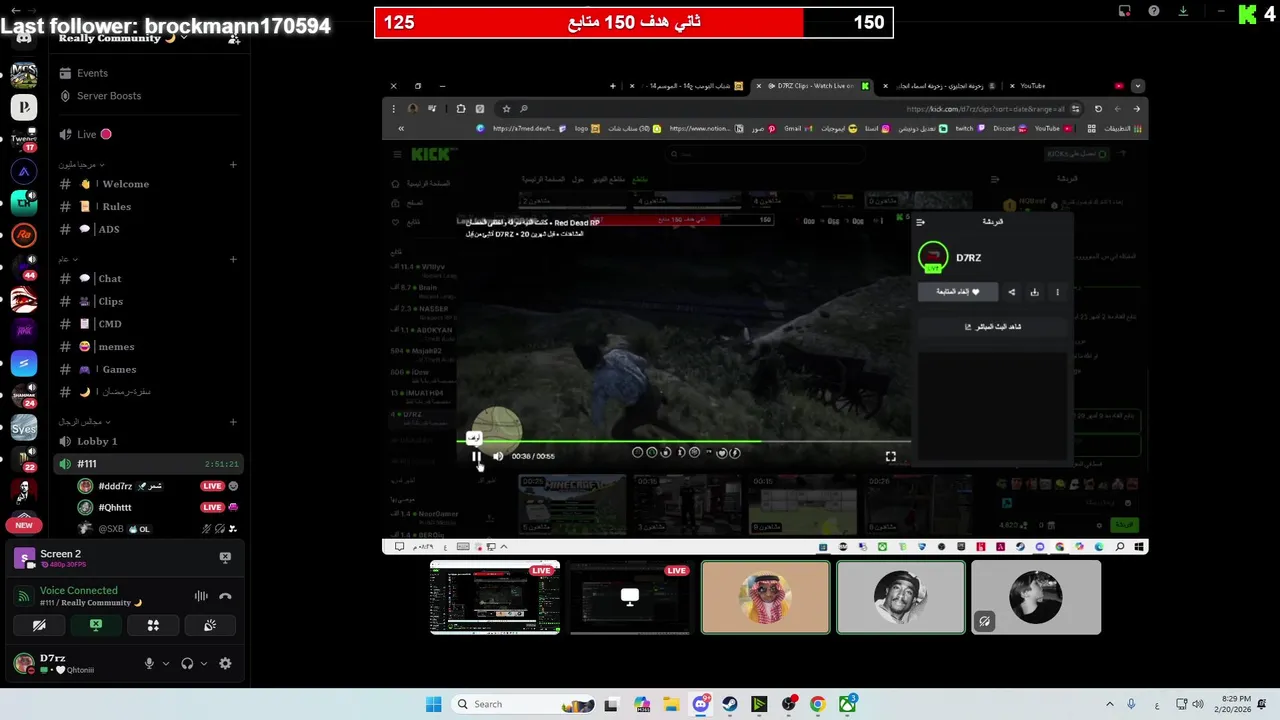The width and height of the screenshot is (1280, 720).
Task: Pause the clip in the shared screen
Action: (x=476, y=456)
